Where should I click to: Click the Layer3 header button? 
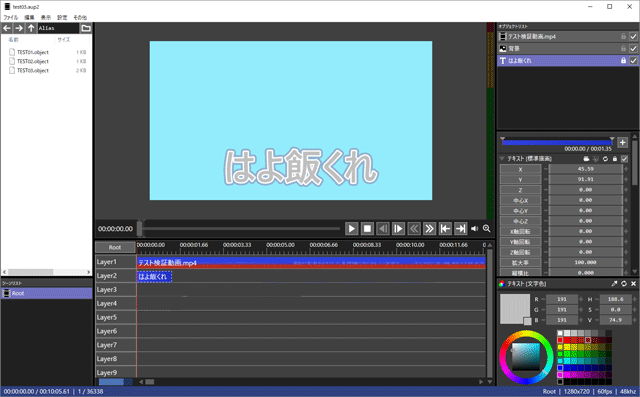tap(116, 290)
